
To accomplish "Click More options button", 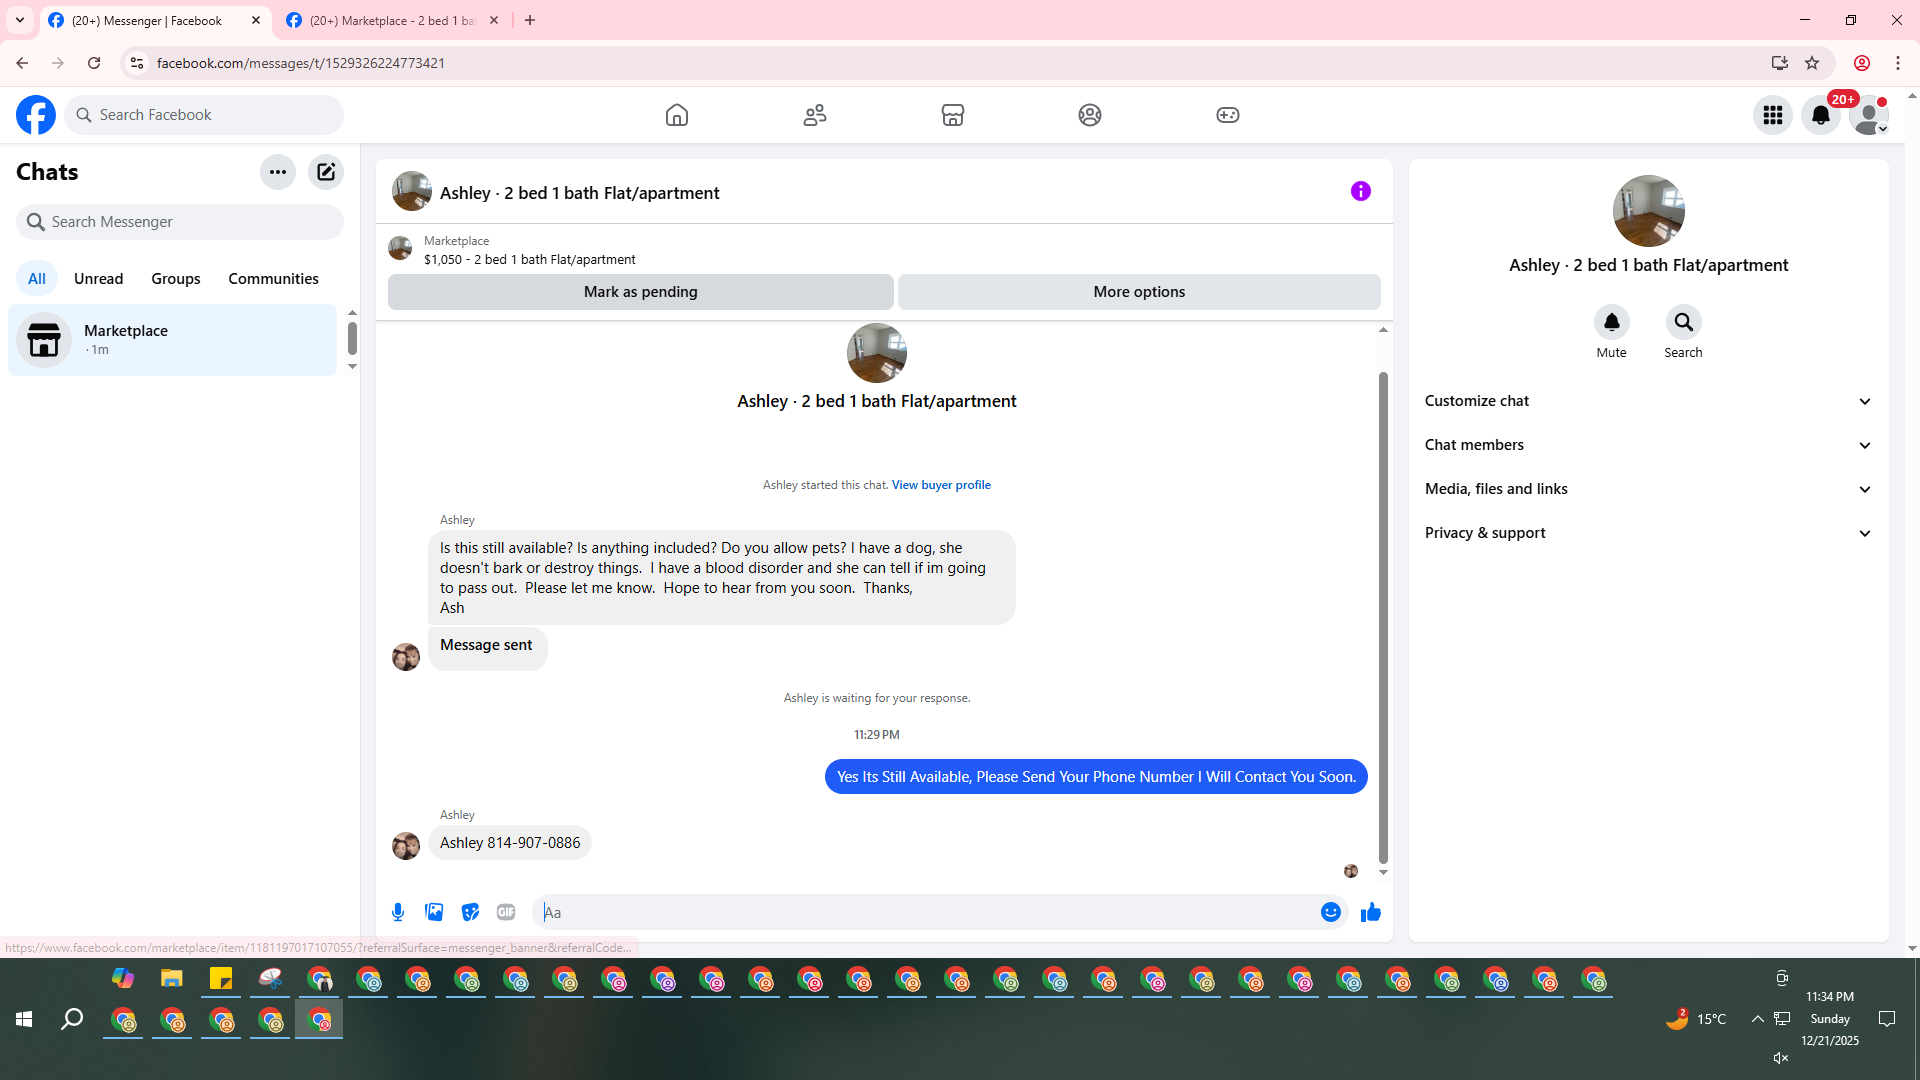I will [x=1139, y=292].
